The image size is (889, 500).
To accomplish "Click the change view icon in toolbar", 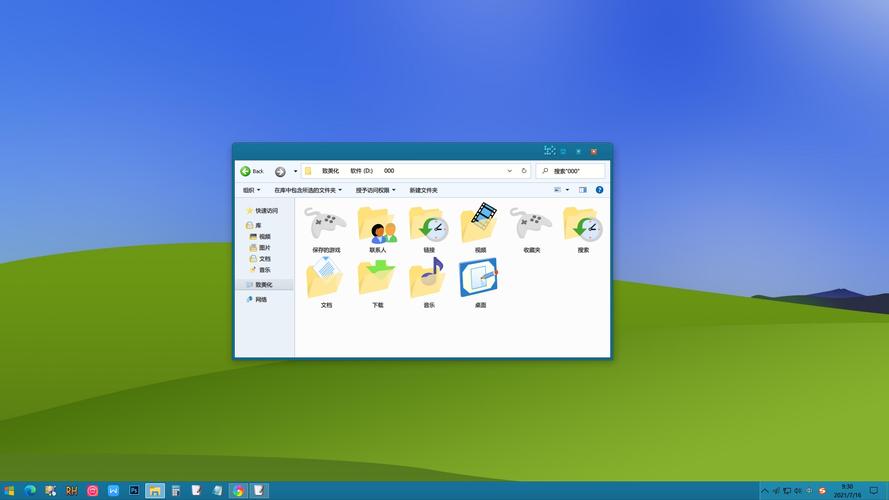I will [557, 190].
